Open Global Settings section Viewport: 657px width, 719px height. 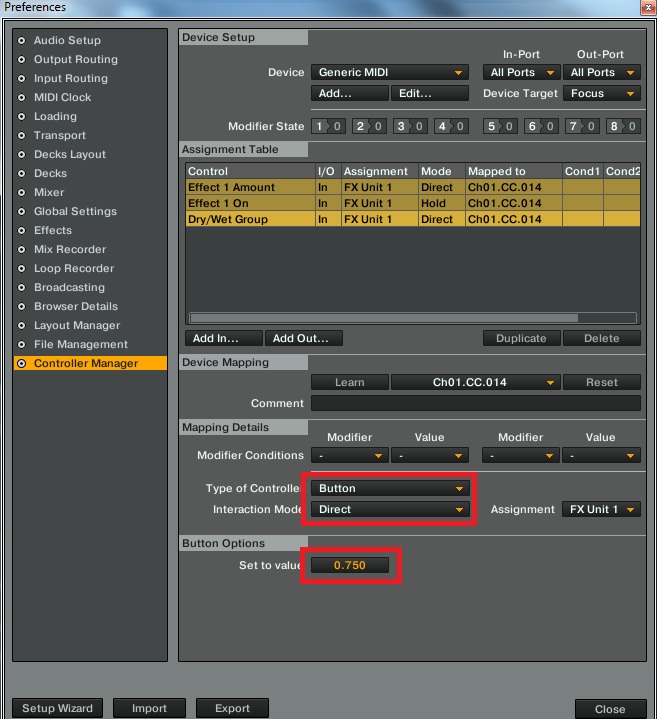(x=75, y=211)
